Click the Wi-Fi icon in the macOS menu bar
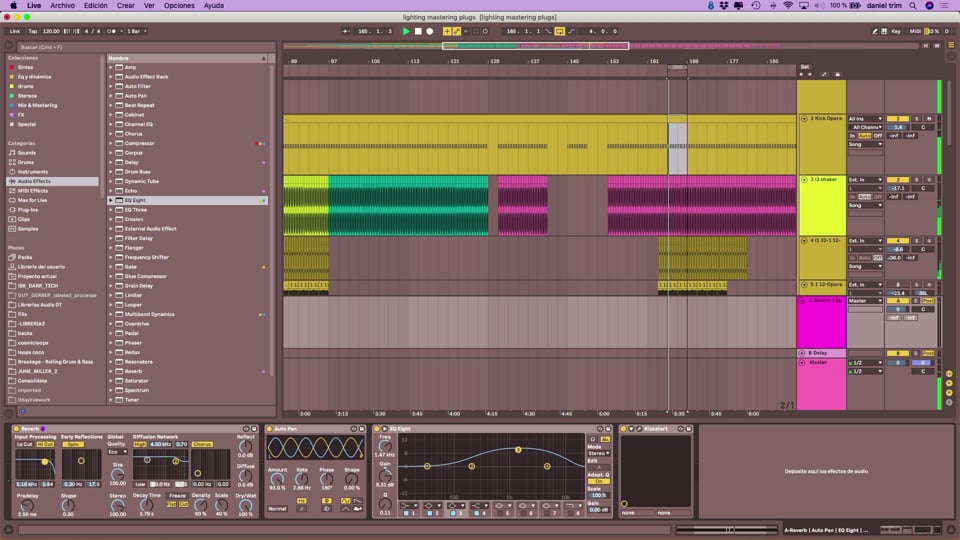 click(x=788, y=6)
